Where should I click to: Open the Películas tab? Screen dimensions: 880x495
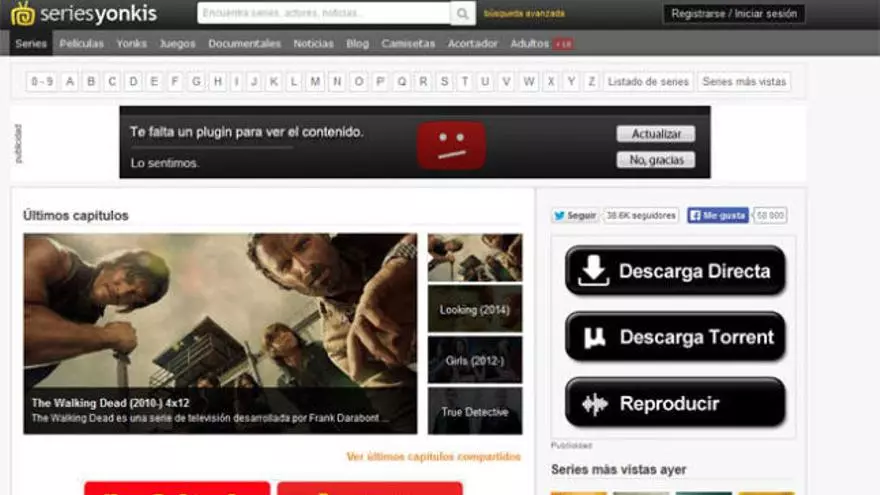[x=81, y=44]
